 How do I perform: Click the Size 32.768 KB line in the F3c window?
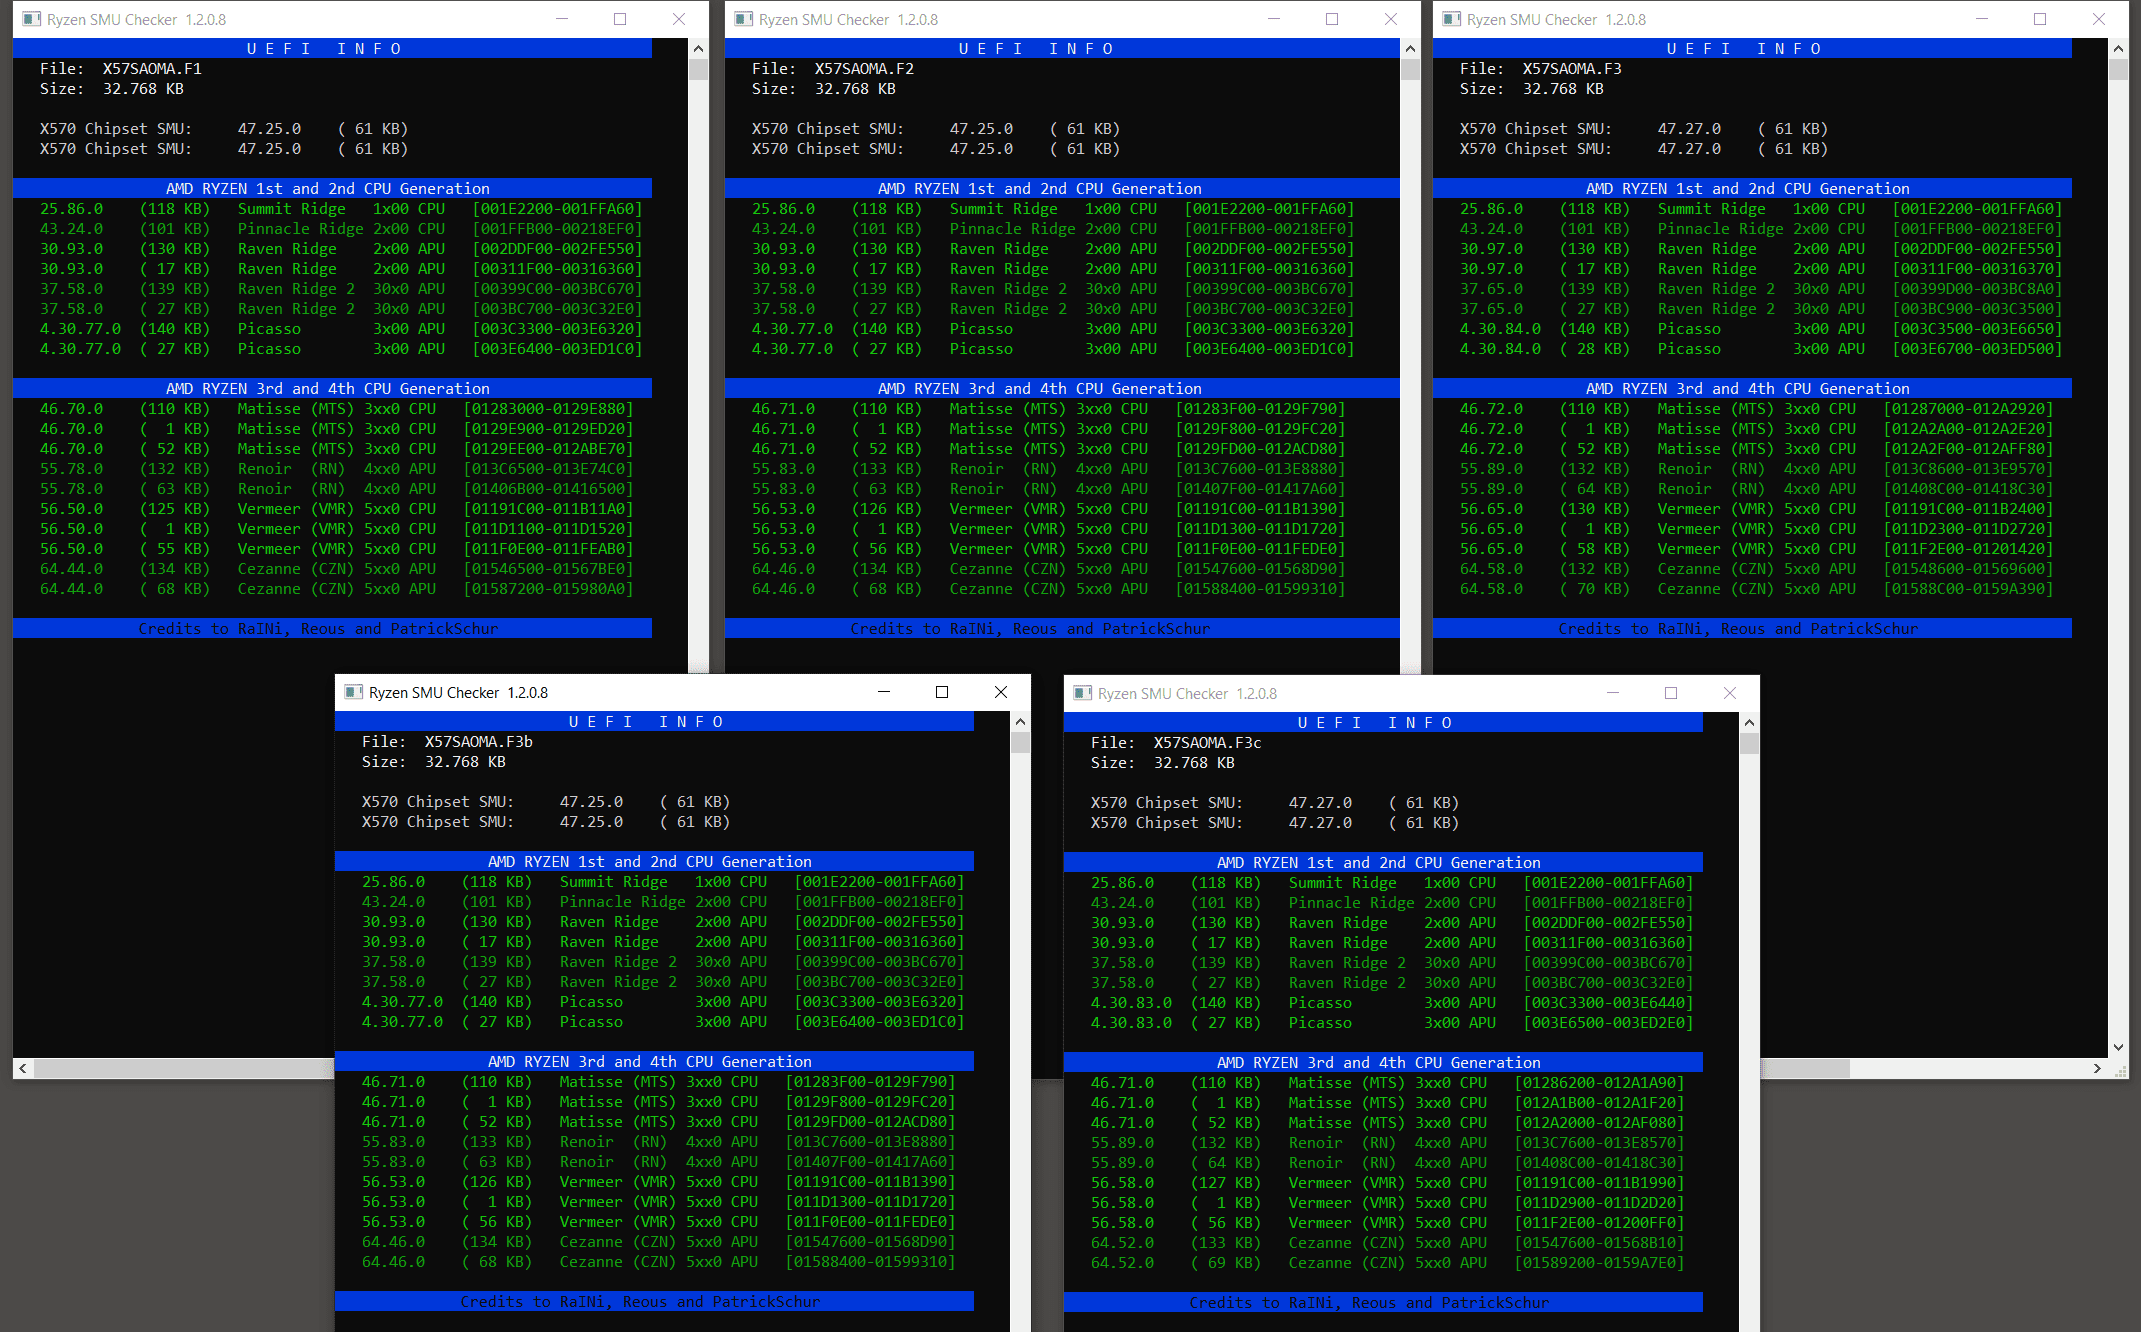[x=1162, y=763]
